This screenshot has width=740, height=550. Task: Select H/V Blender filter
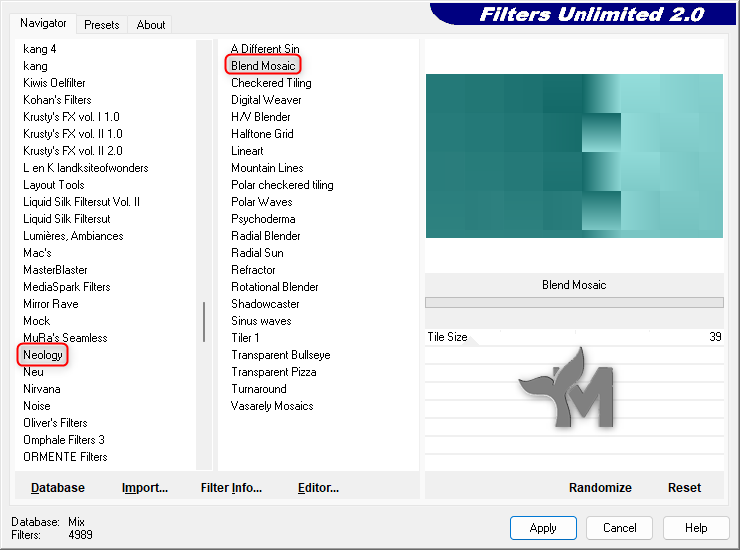tap(261, 117)
